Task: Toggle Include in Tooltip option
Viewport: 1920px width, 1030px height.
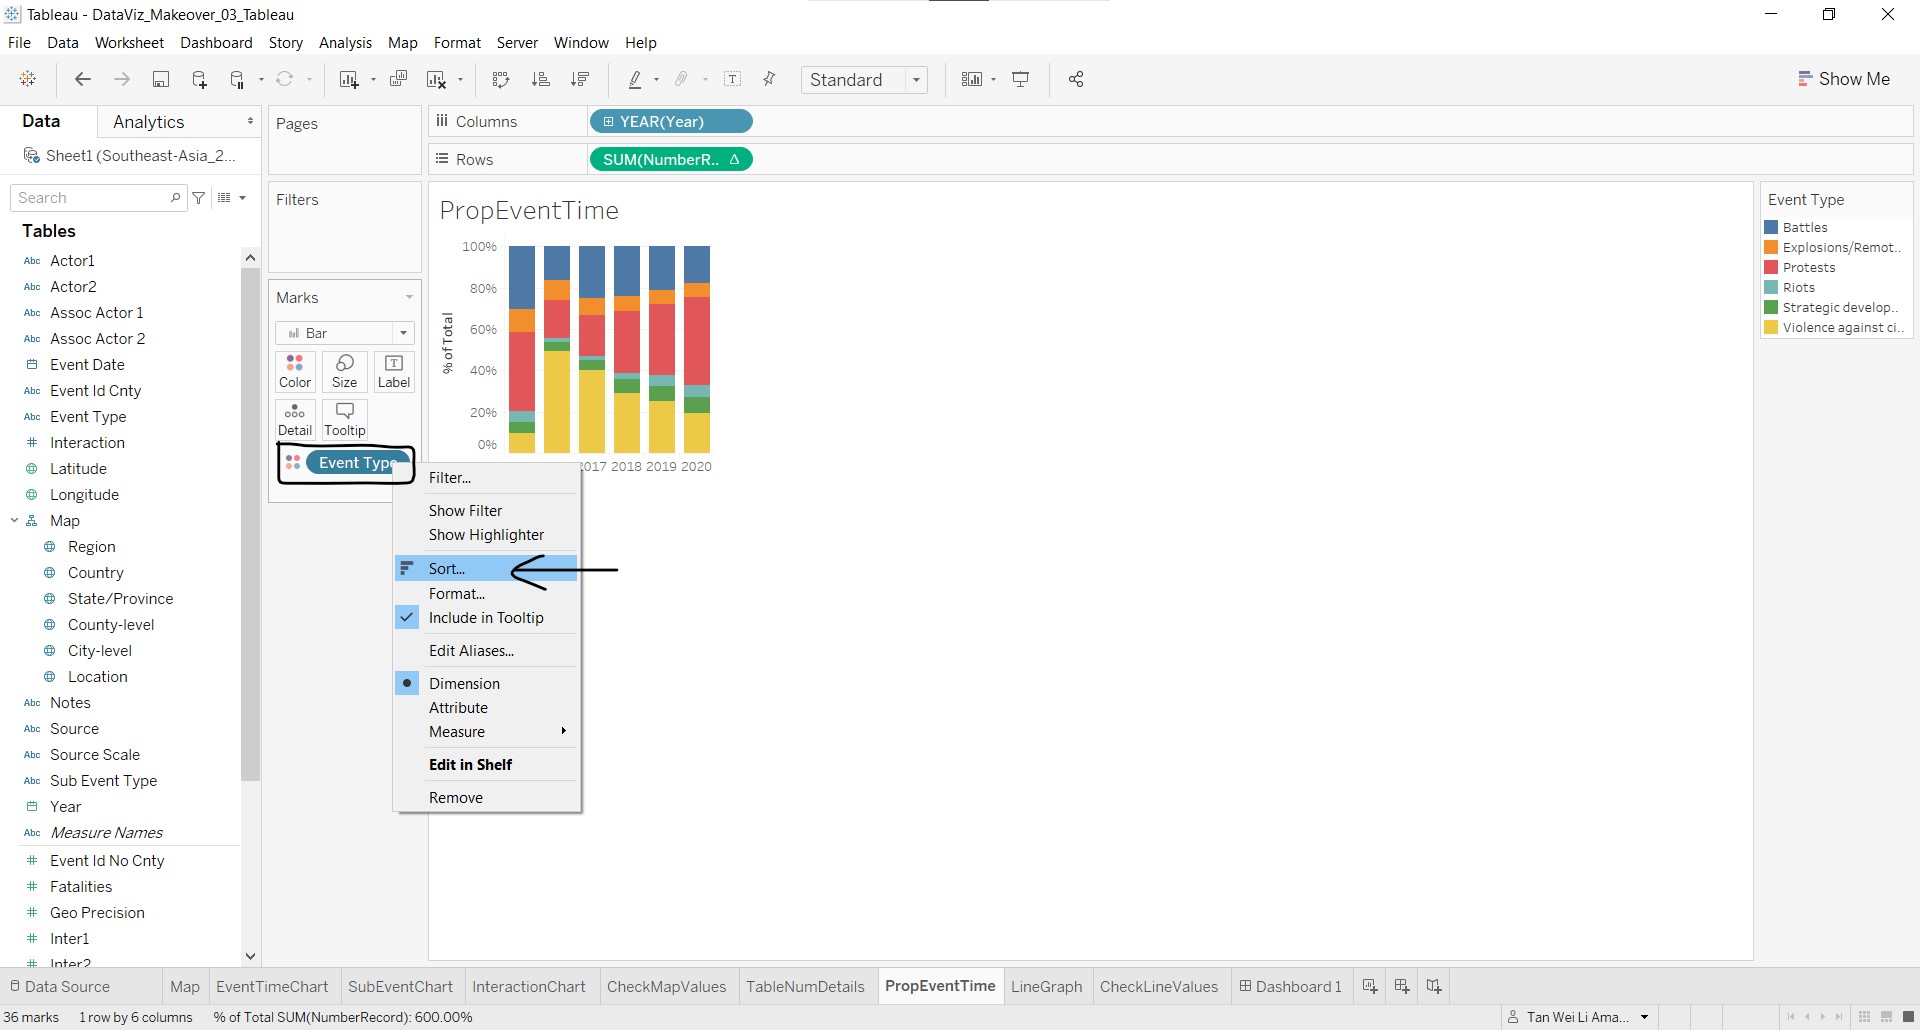Action: pyautogui.click(x=486, y=618)
